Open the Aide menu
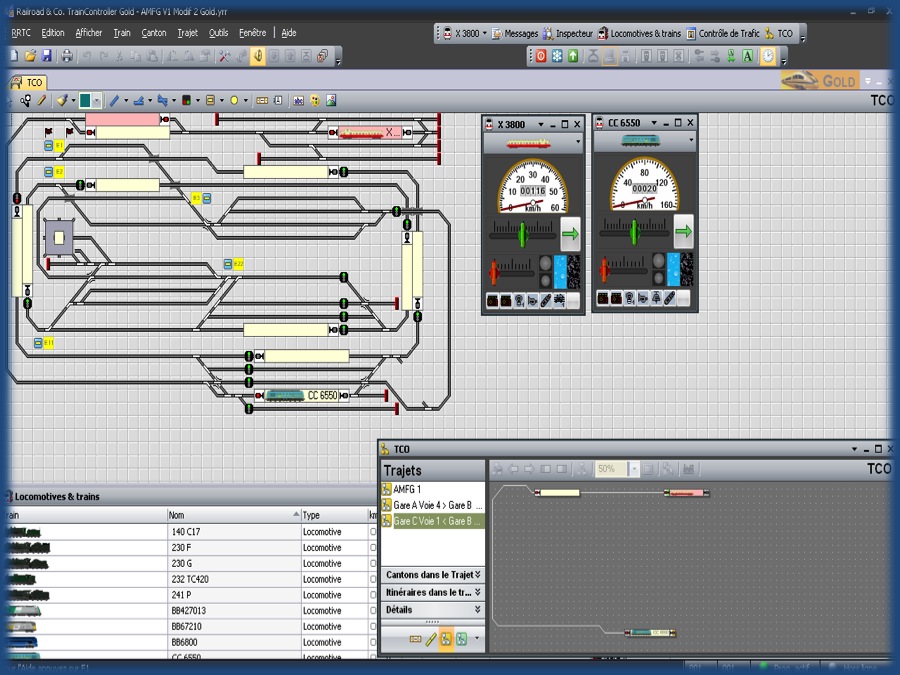 [289, 33]
